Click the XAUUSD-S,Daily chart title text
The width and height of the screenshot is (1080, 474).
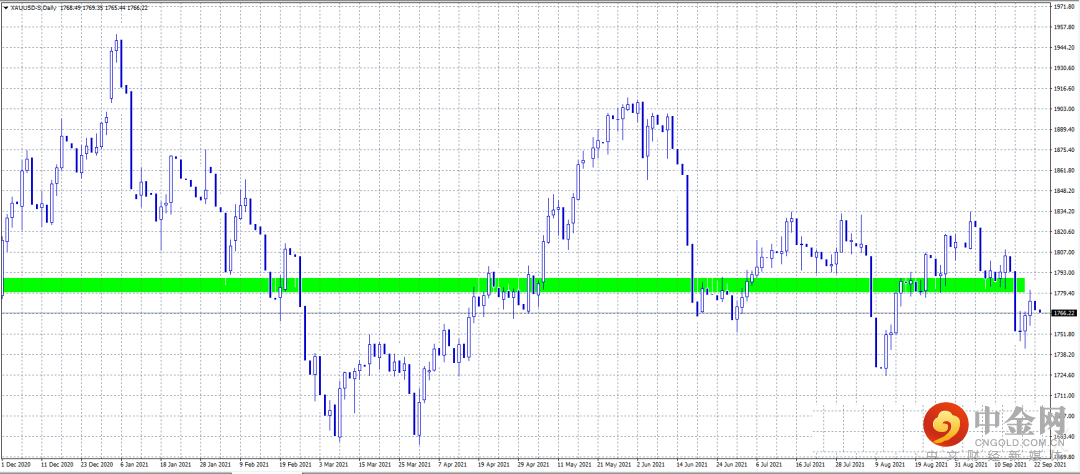(x=33, y=7)
